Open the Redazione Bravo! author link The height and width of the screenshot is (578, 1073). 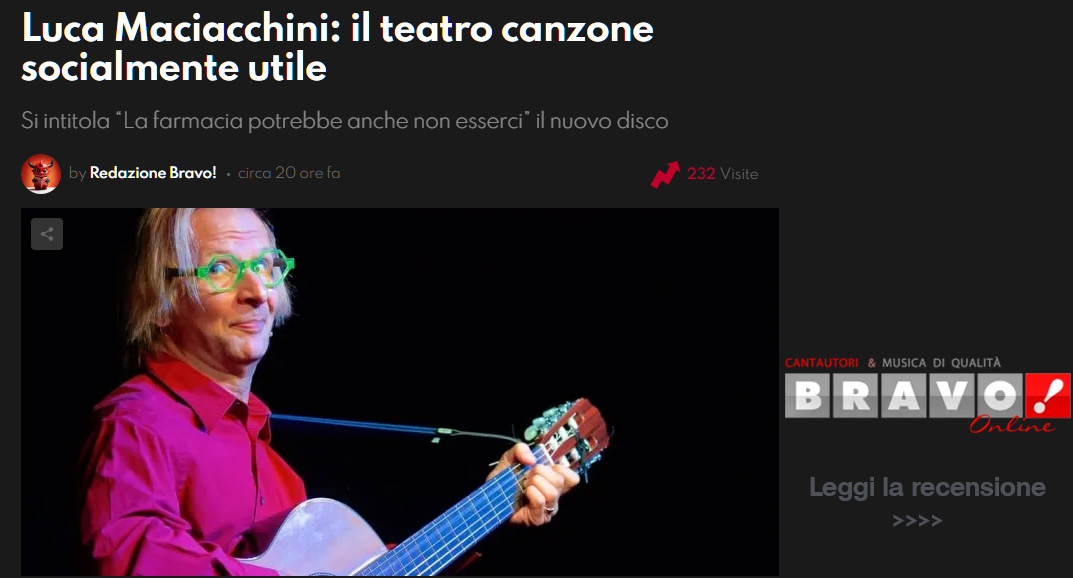point(153,173)
